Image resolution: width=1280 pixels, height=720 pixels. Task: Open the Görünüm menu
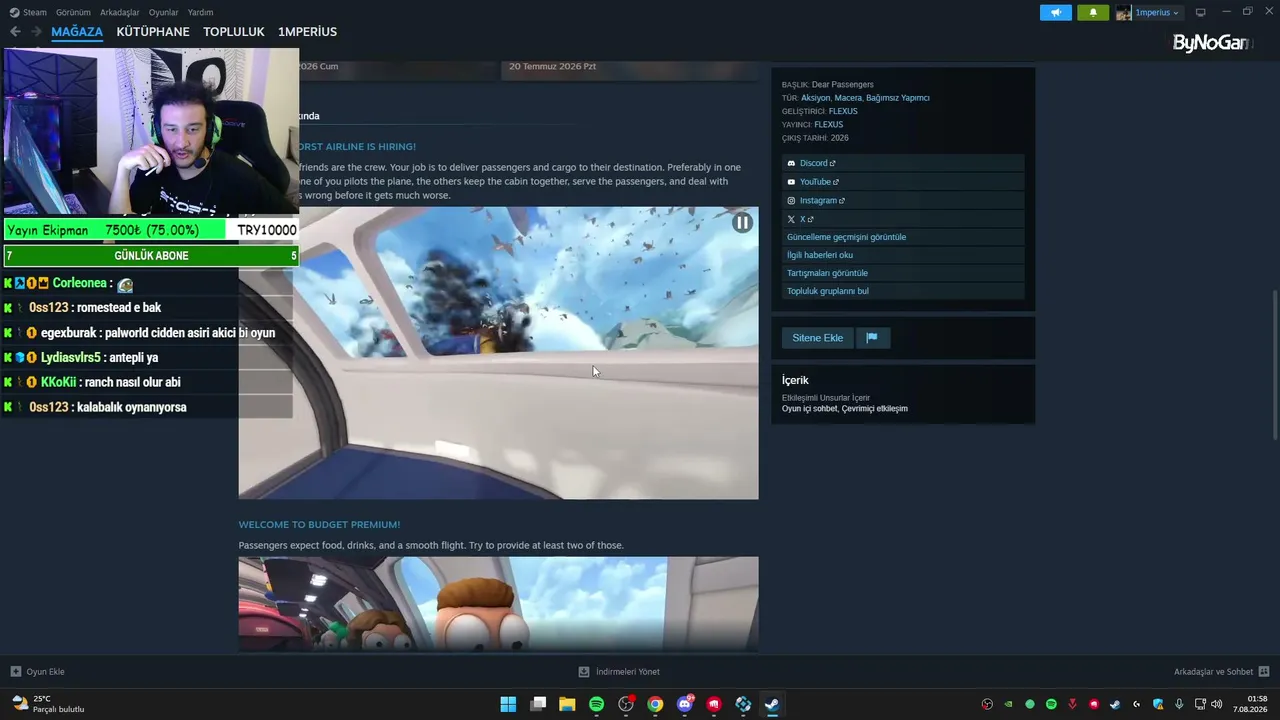(73, 13)
